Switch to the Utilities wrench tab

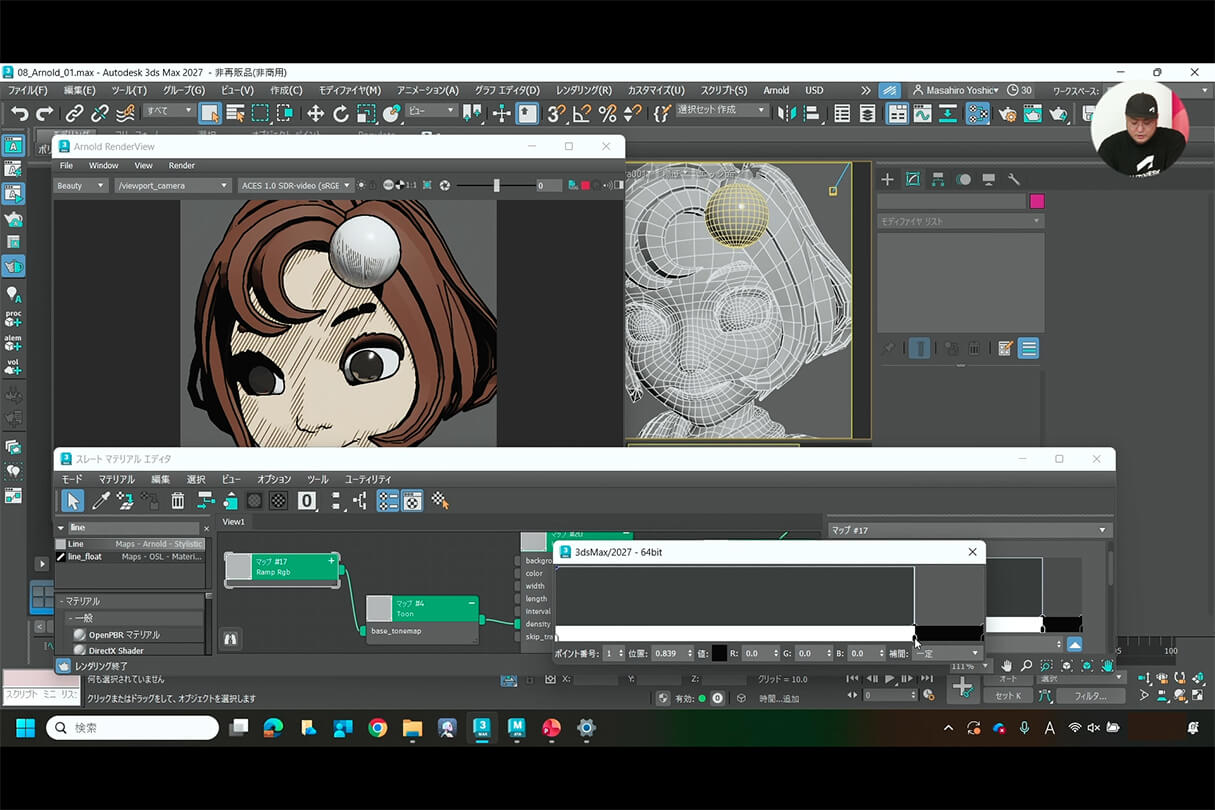1013,180
